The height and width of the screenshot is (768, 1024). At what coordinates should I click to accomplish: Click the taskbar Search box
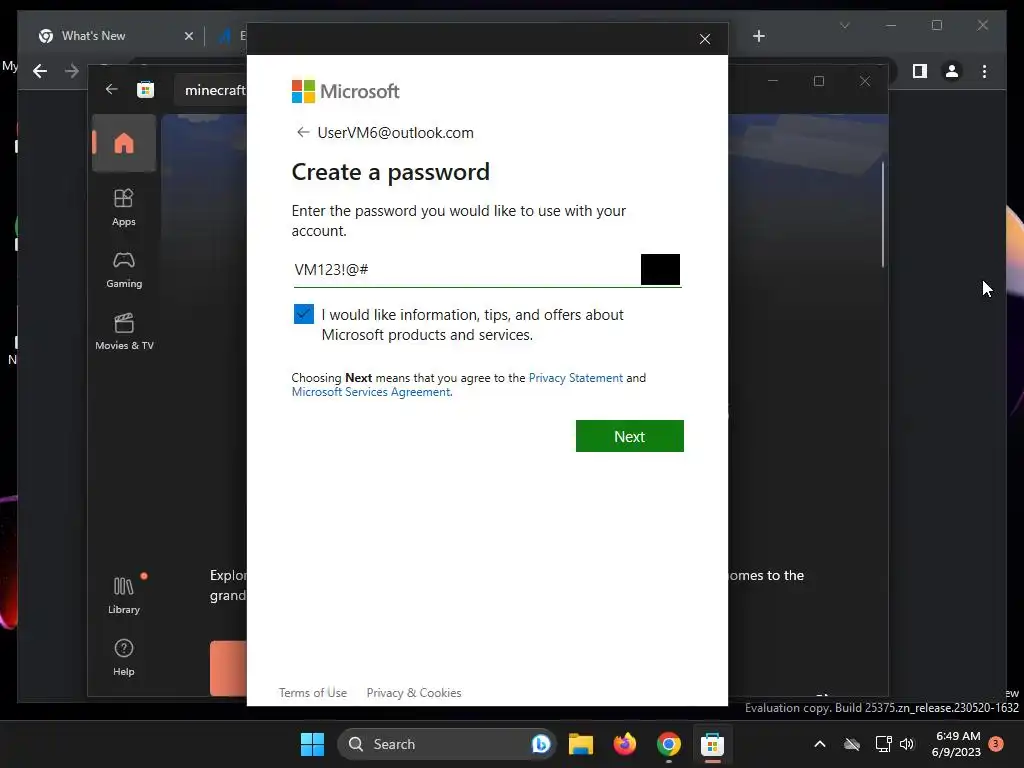(447, 744)
